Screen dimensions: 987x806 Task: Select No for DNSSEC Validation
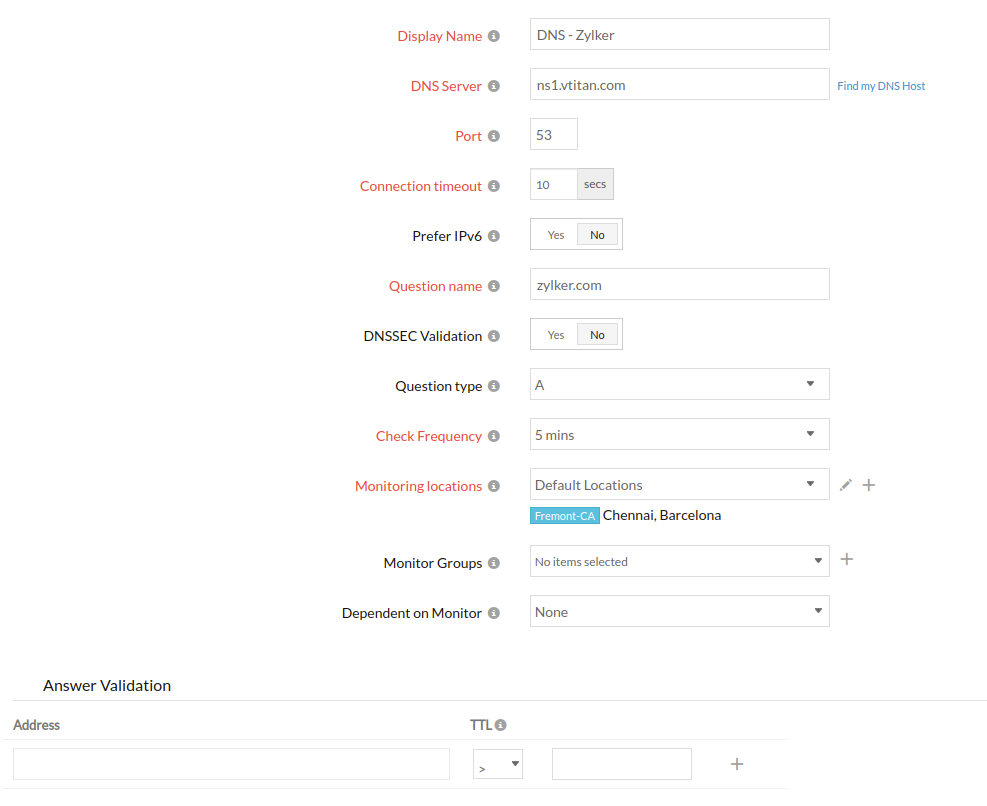pos(597,335)
